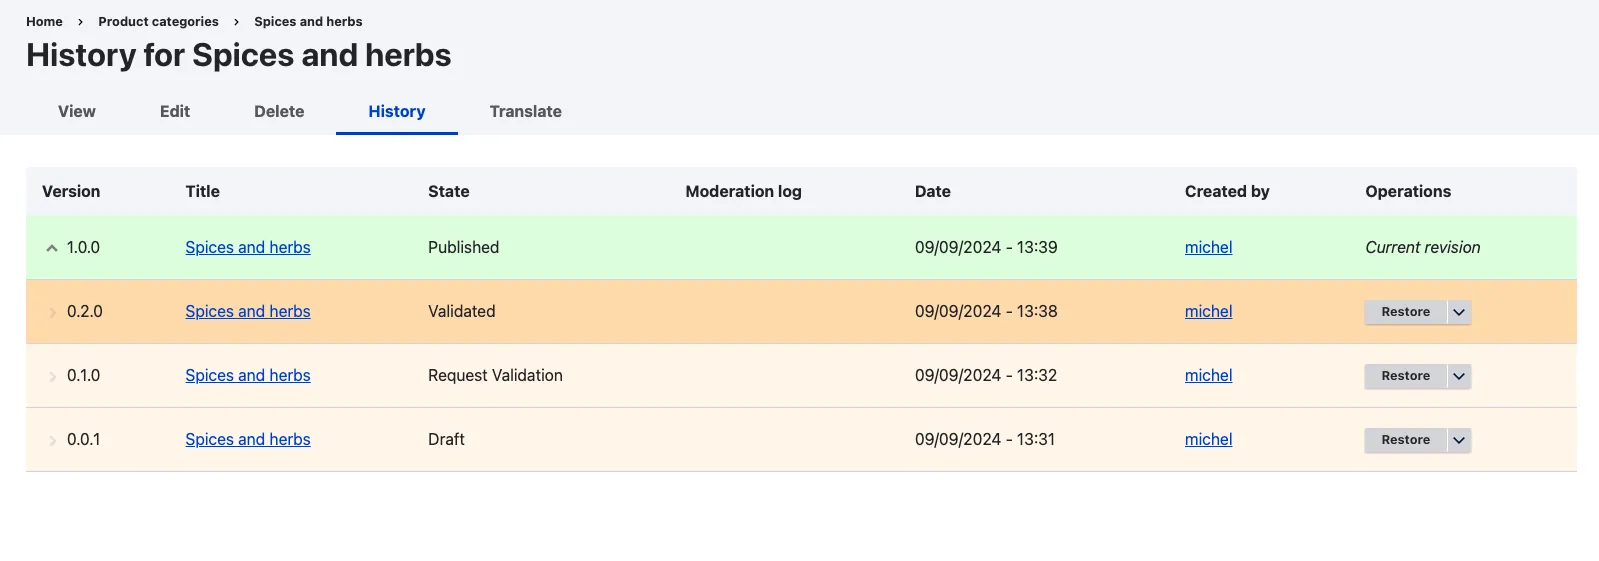Collapse the version 1.0.0 row chevron
Screen dimensions: 1599x561
[52, 248]
